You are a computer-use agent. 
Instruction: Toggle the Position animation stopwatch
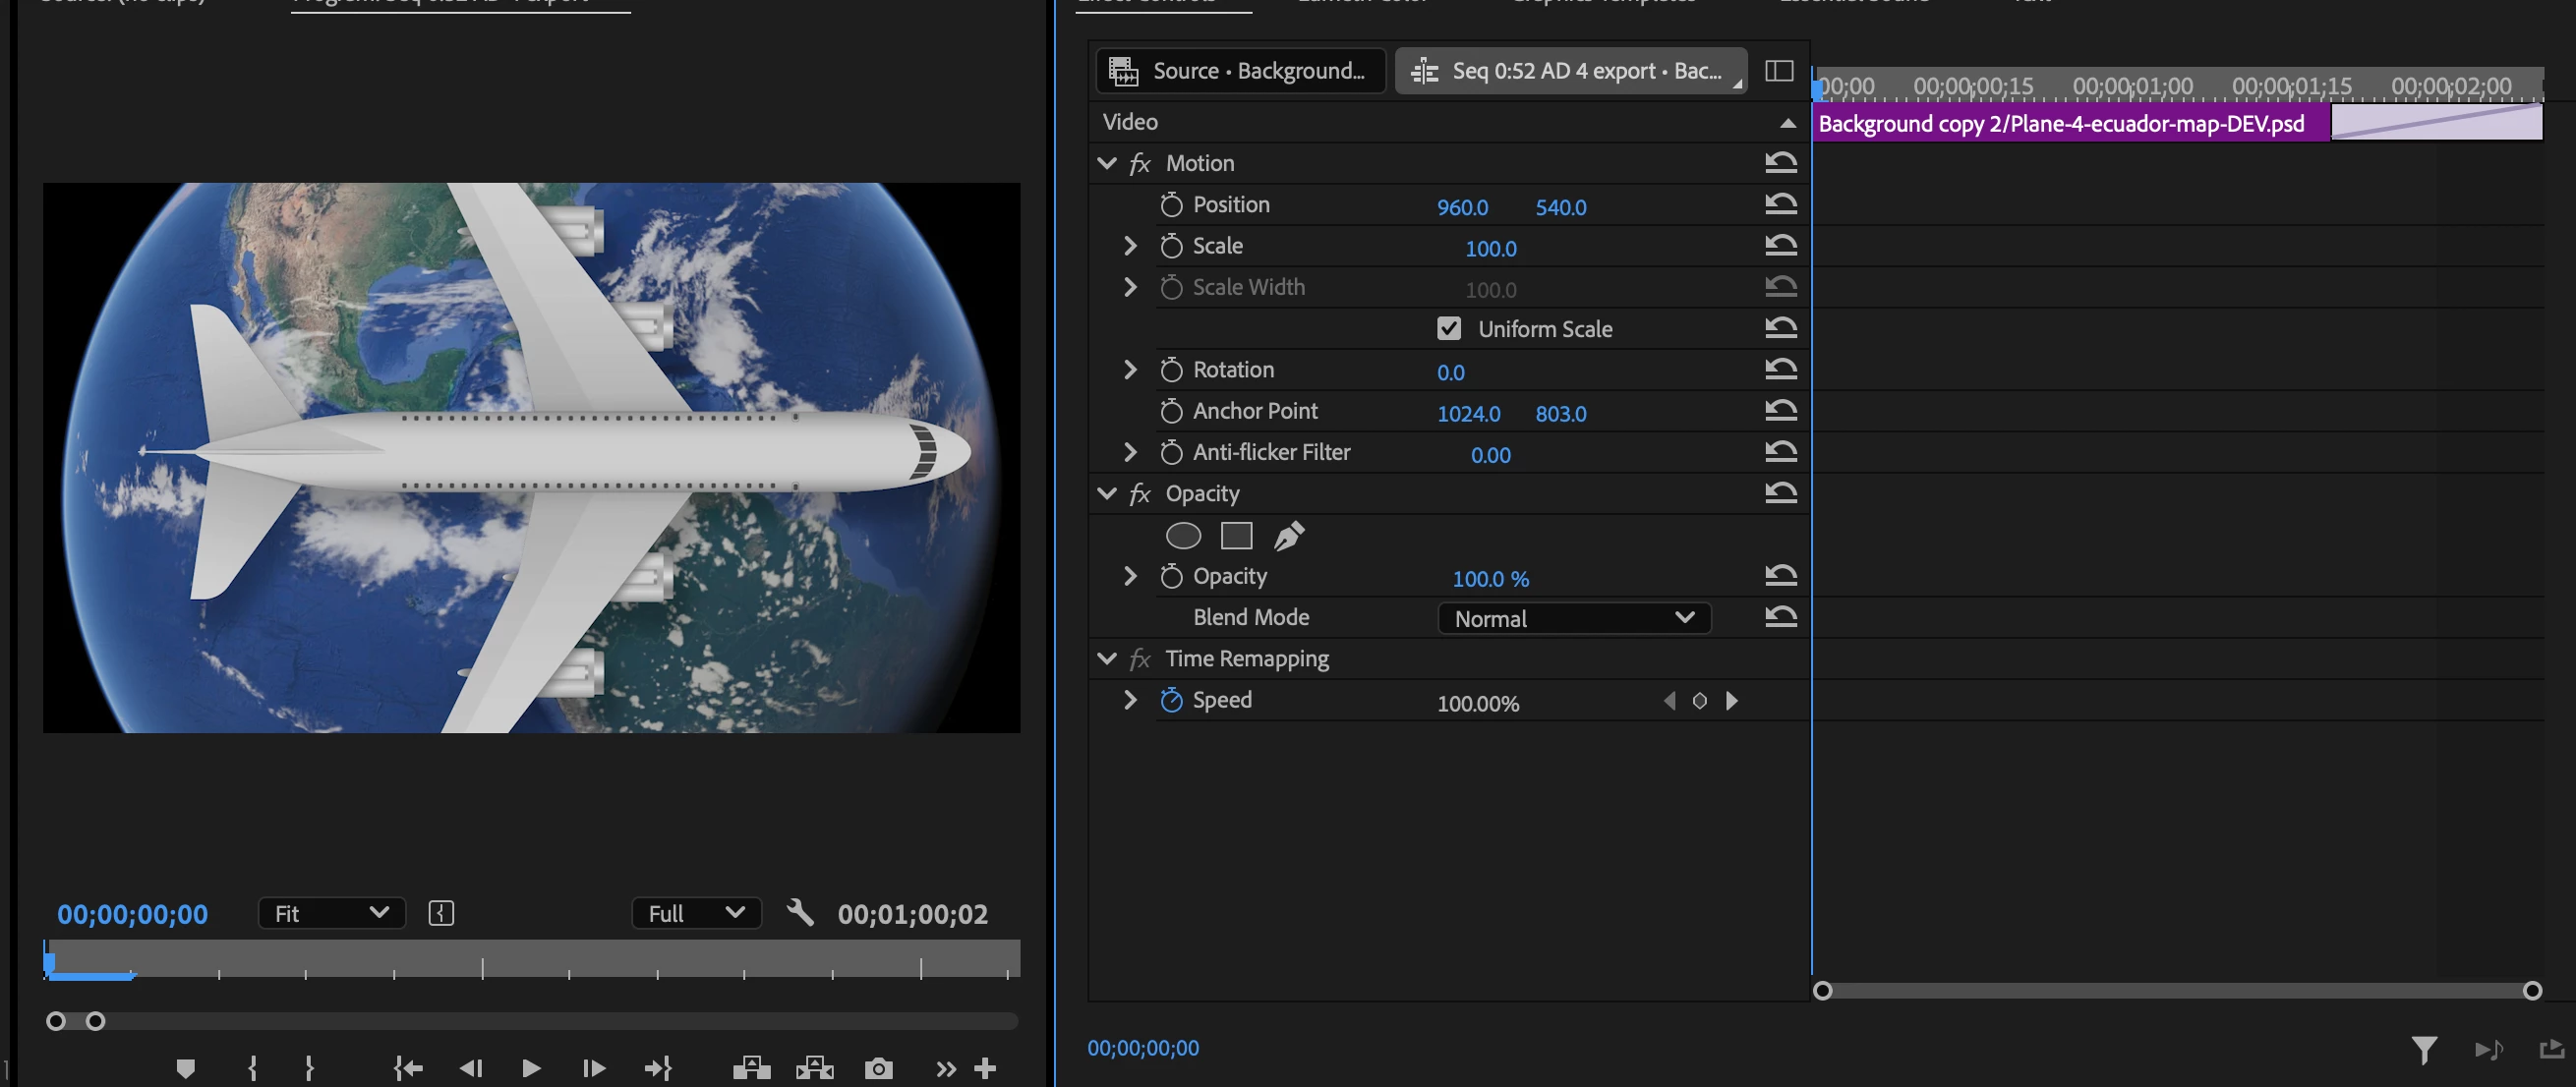point(1171,205)
